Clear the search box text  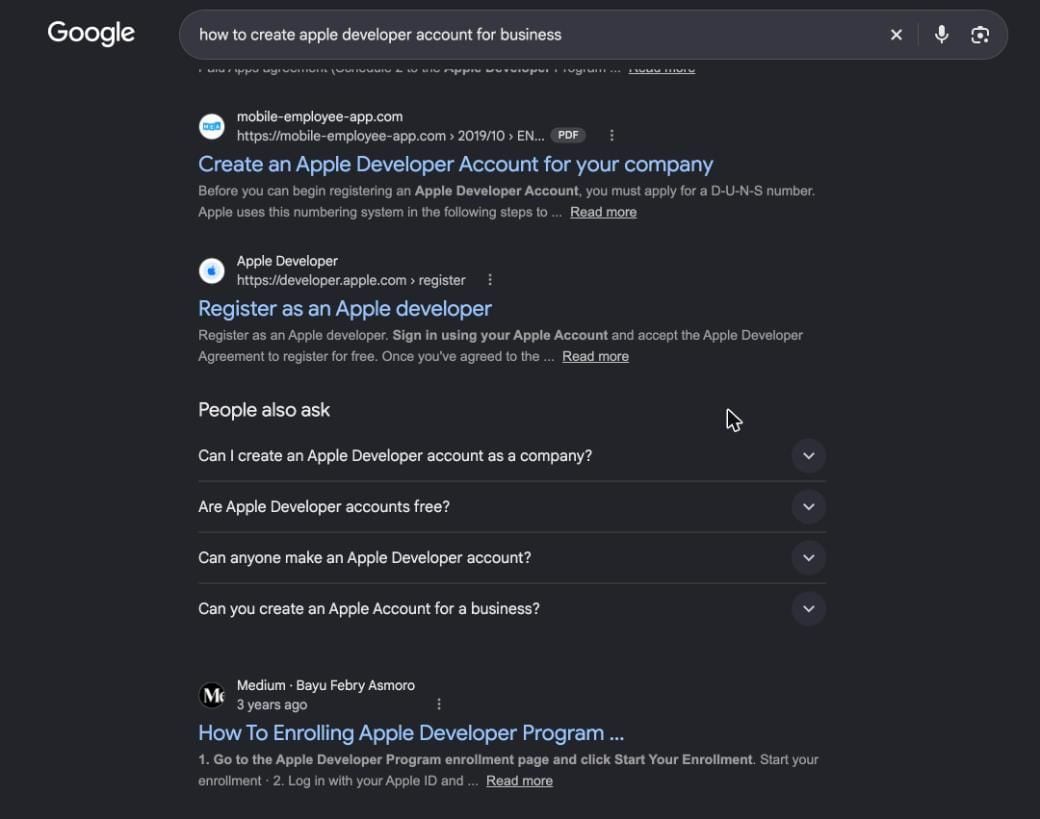tap(896, 34)
